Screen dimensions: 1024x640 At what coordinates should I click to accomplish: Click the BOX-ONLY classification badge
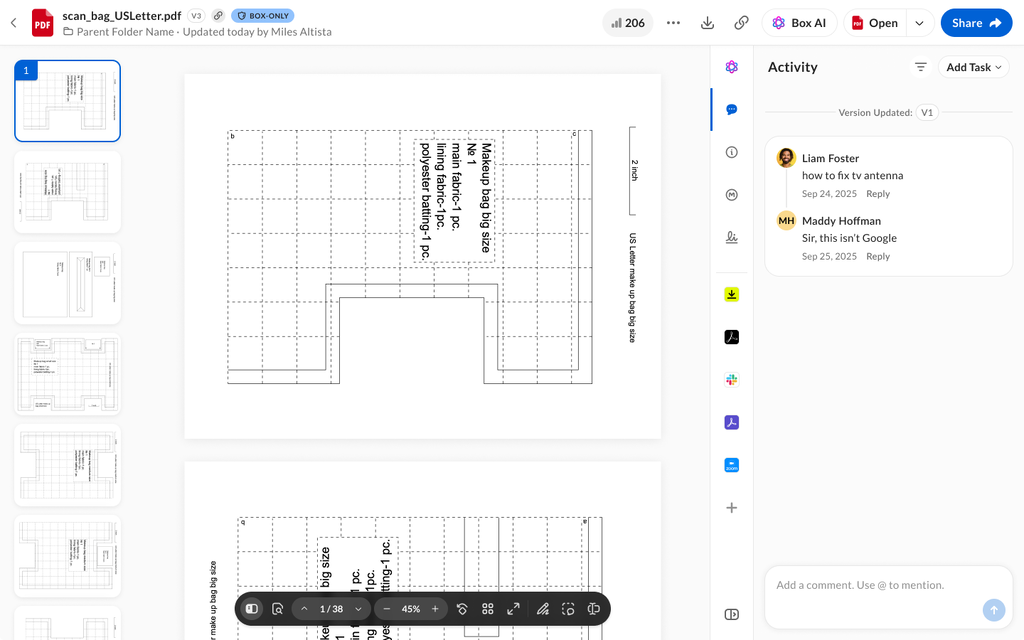click(263, 16)
